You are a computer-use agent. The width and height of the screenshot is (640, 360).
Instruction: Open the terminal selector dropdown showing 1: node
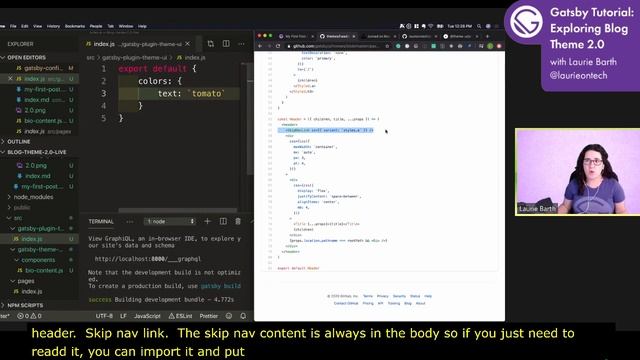(x=170, y=221)
